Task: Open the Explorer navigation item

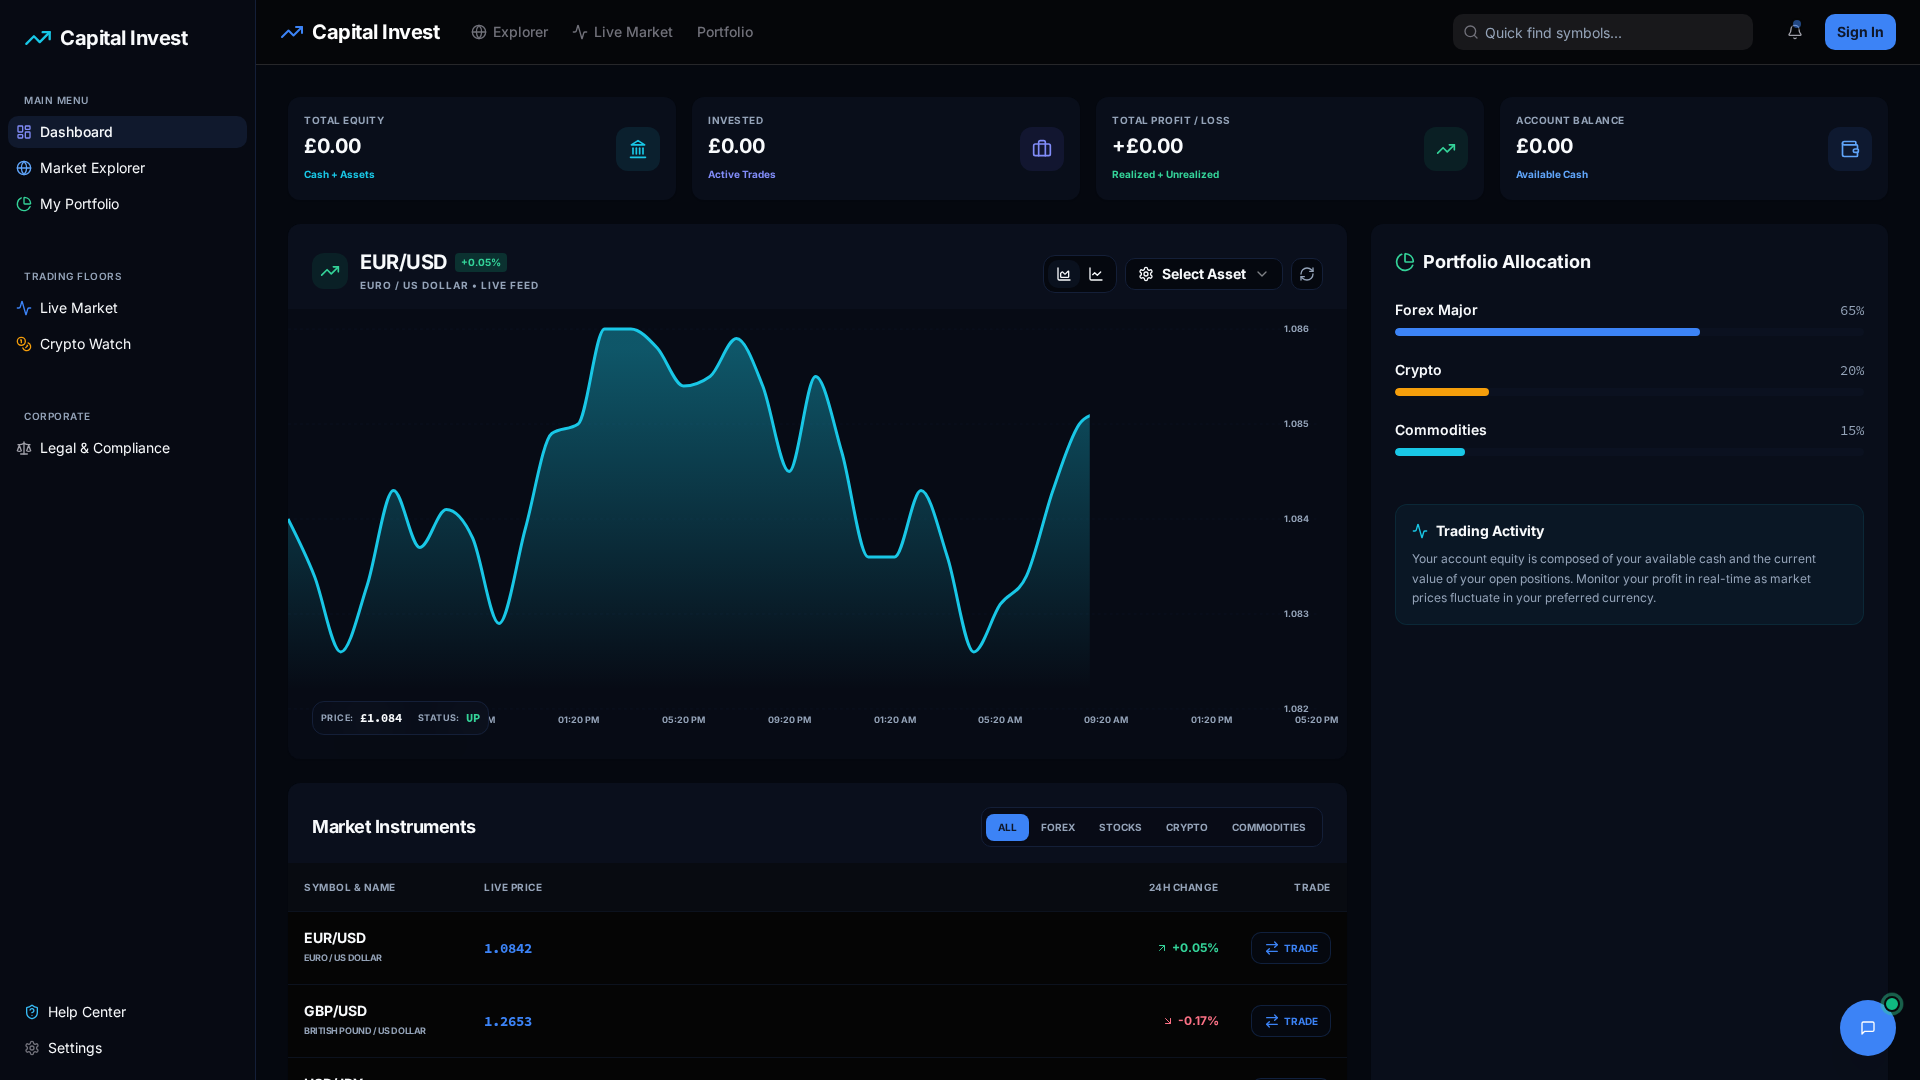Action: 509,32
